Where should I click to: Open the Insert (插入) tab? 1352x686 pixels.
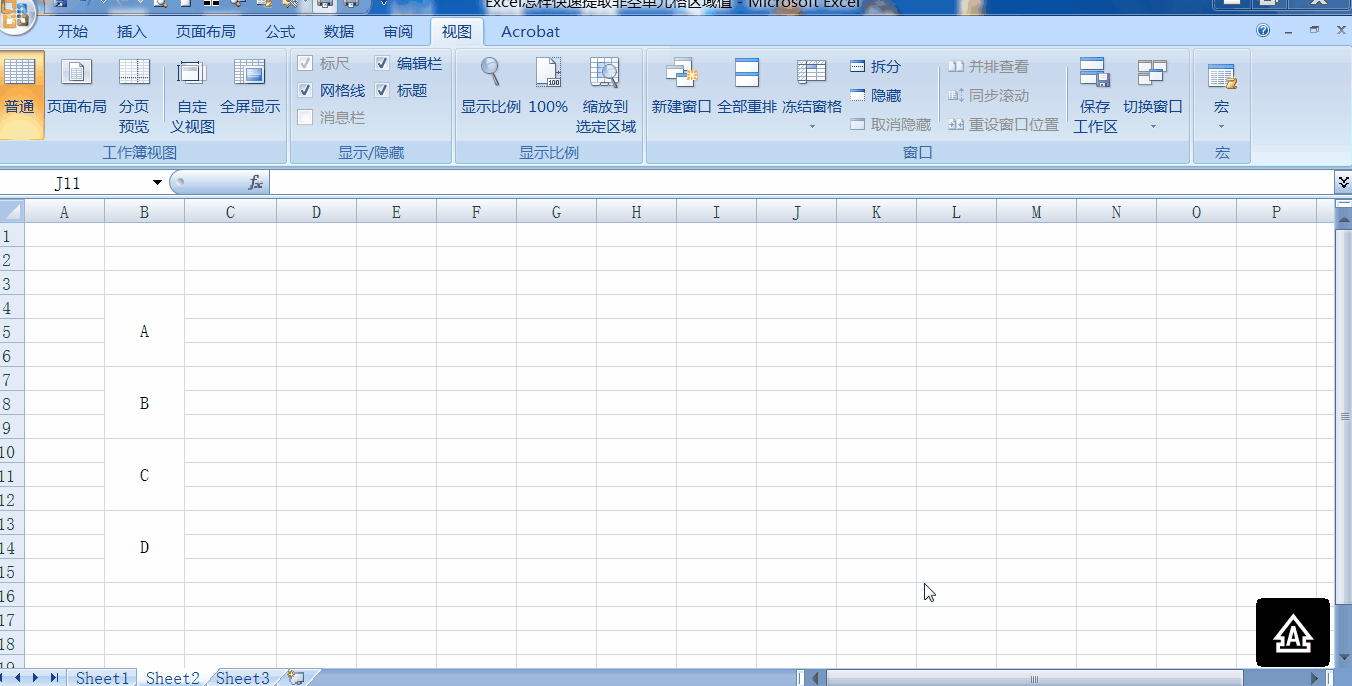click(132, 31)
